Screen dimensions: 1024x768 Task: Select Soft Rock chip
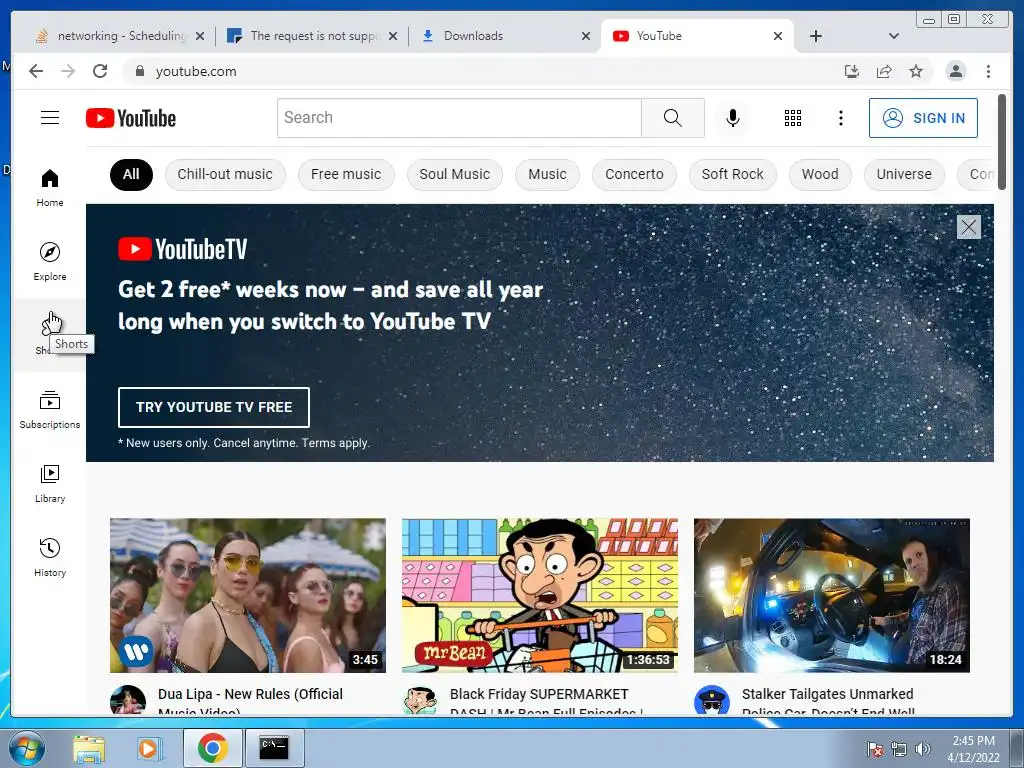pos(732,174)
